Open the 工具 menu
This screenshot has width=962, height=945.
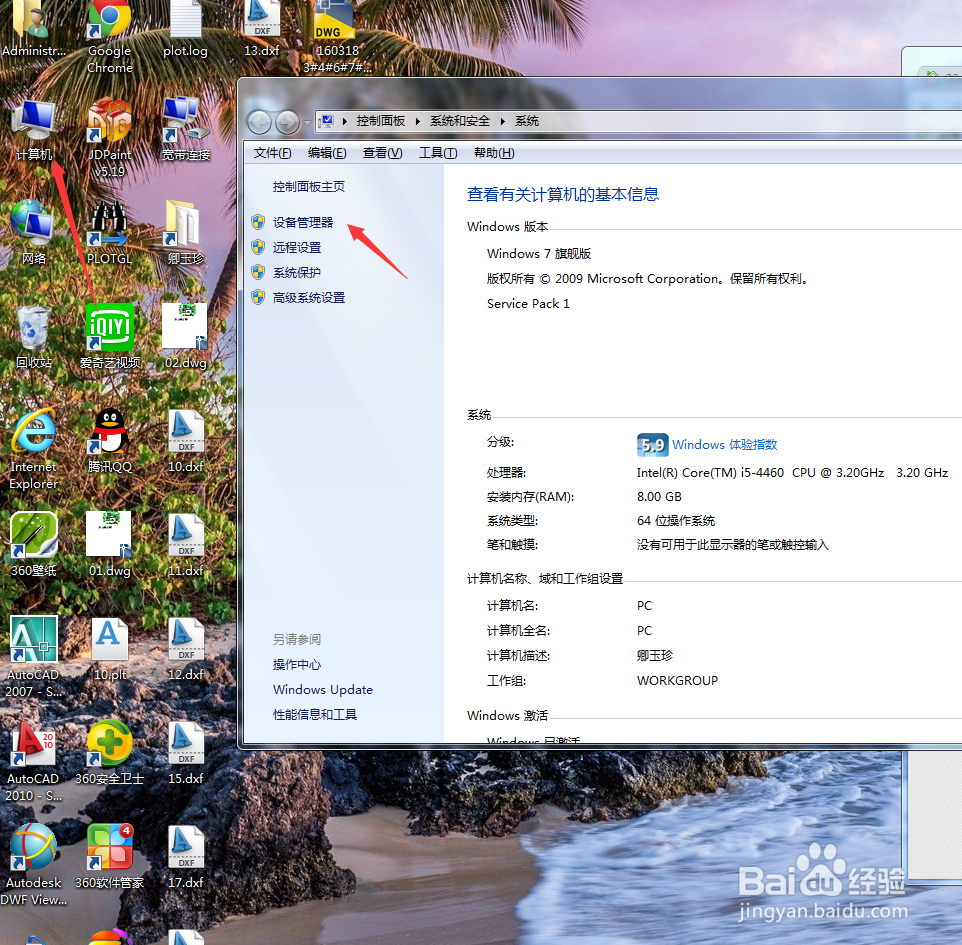(x=435, y=152)
